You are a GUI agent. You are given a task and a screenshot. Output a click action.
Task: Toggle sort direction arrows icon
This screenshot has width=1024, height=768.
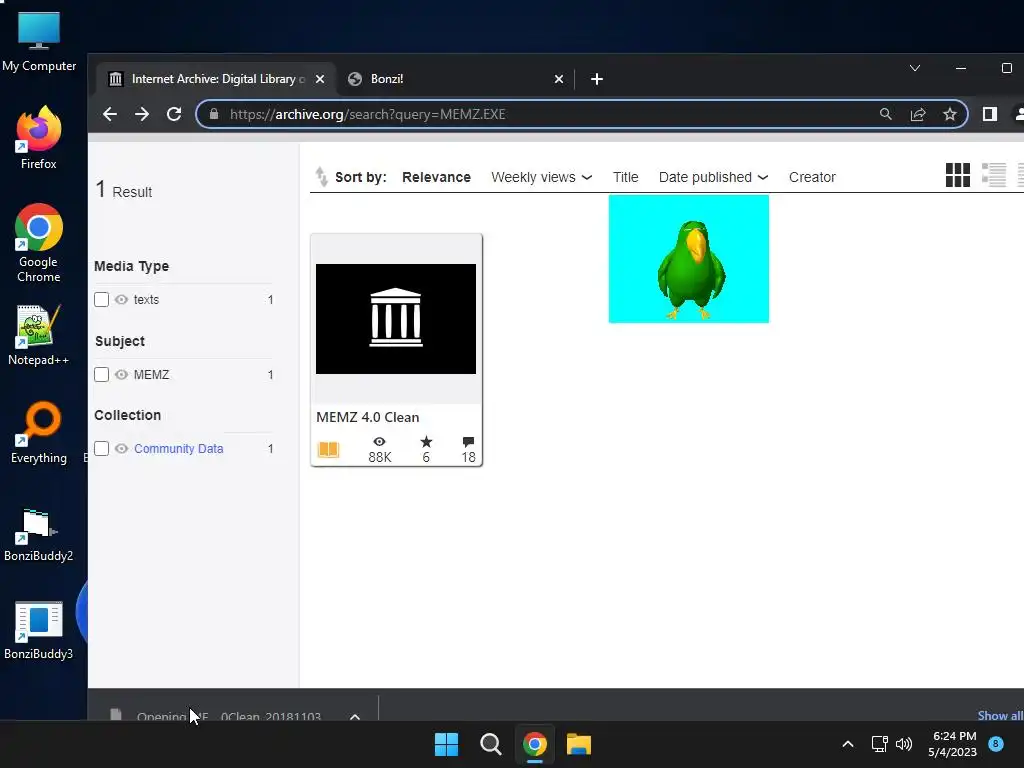(321, 176)
